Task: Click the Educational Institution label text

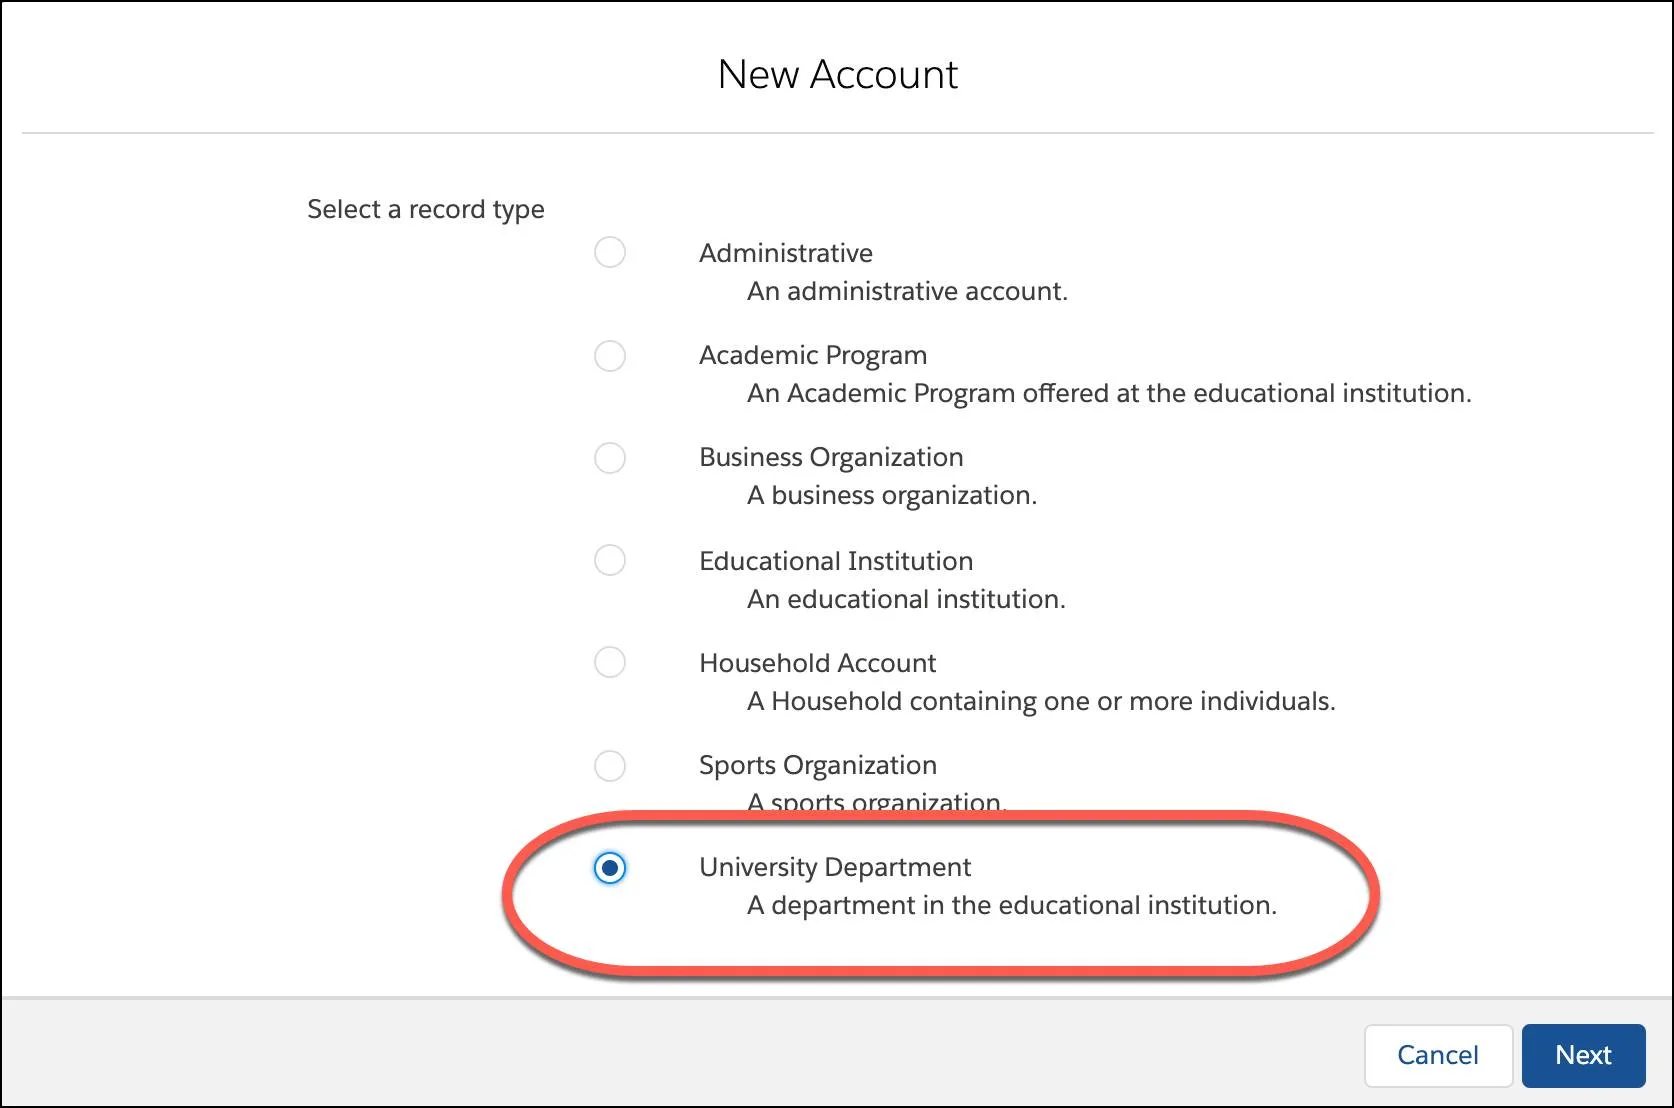Action: (x=835, y=561)
